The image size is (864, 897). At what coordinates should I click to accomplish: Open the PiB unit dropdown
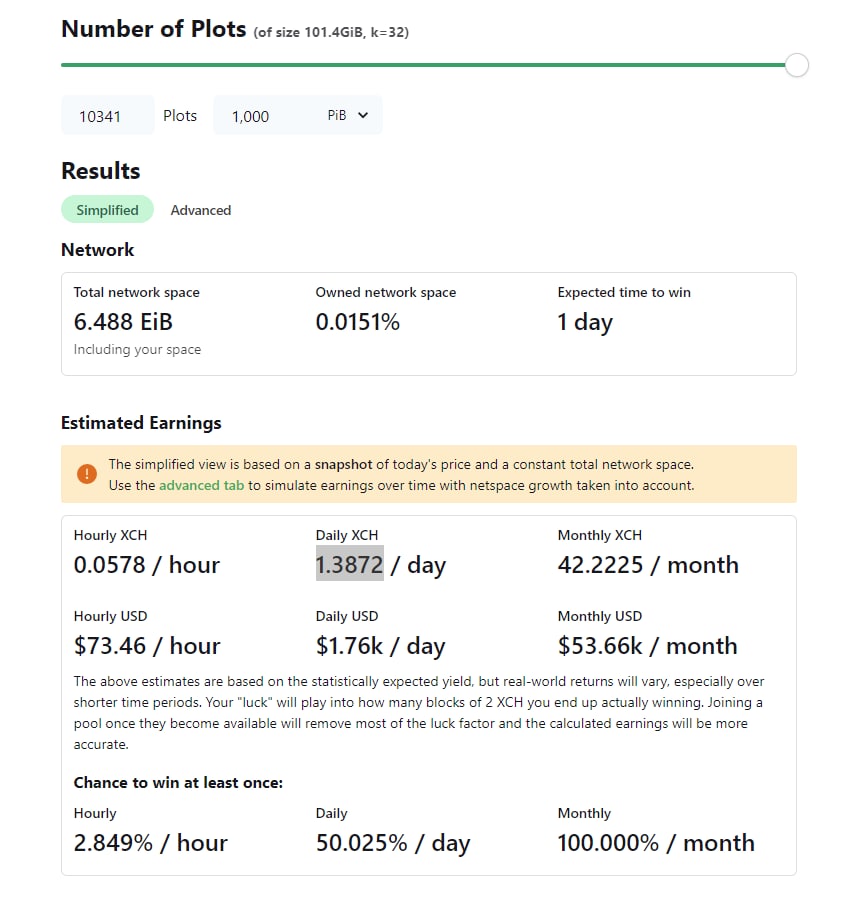[348, 116]
